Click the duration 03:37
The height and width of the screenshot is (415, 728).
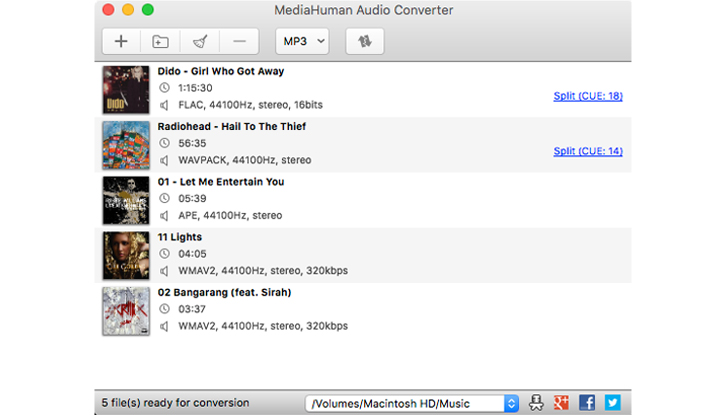pos(192,309)
